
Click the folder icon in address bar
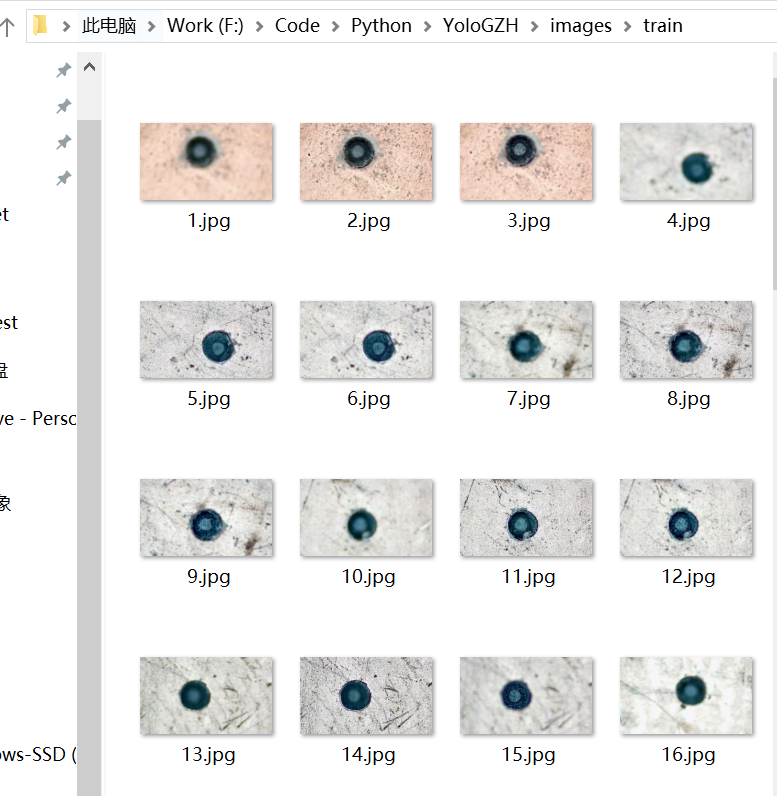pyautogui.click(x=40, y=26)
